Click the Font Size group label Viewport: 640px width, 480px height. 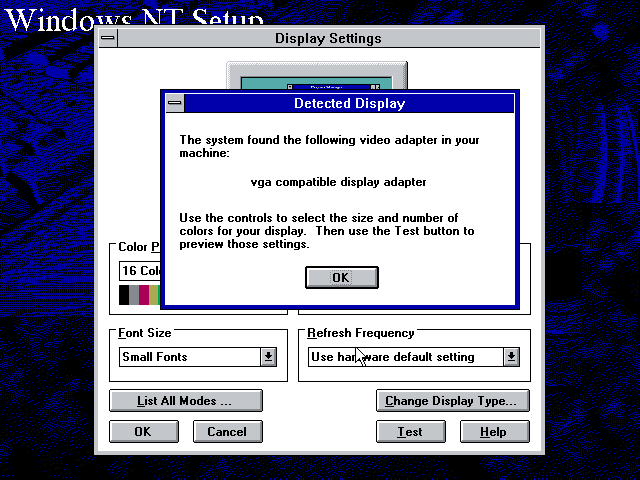pyautogui.click(x=145, y=333)
